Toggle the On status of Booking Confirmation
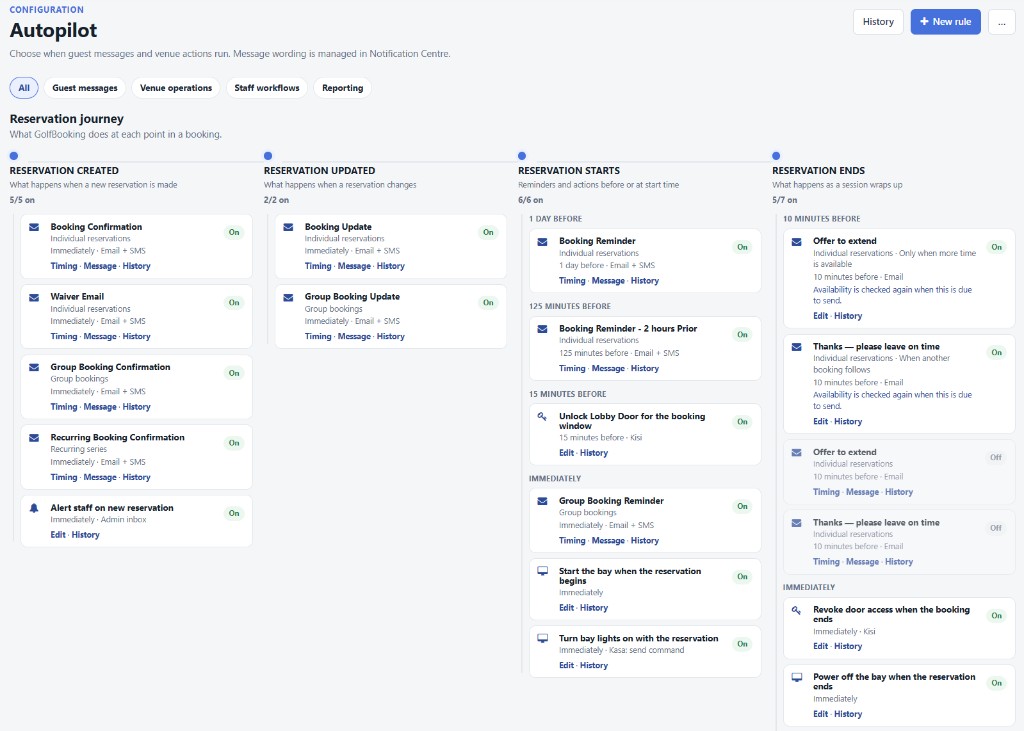1024x731 pixels. pyautogui.click(x=234, y=233)
